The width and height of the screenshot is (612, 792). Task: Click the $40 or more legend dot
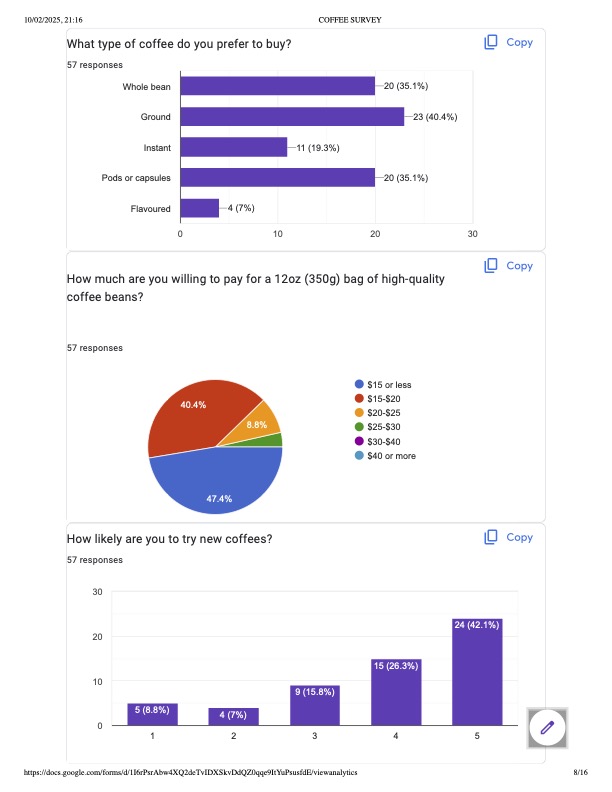359,456
